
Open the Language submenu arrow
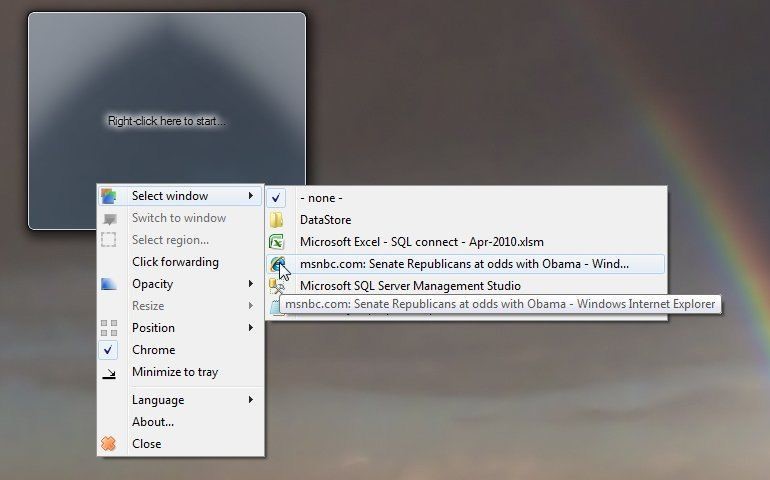click(251, 400)
